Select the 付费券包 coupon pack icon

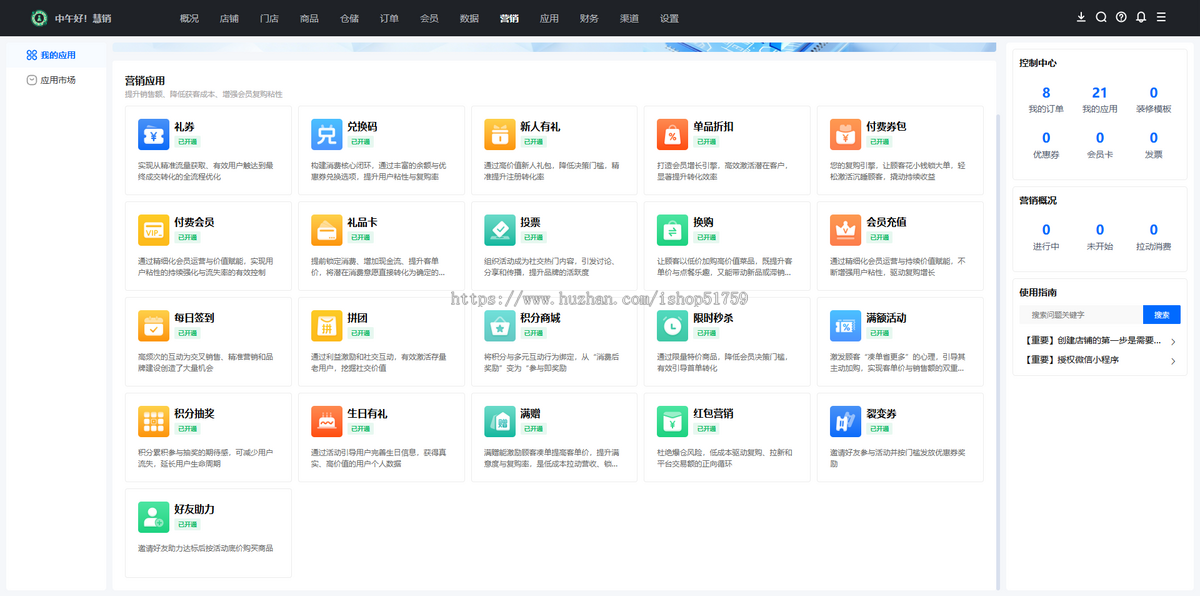846,134
